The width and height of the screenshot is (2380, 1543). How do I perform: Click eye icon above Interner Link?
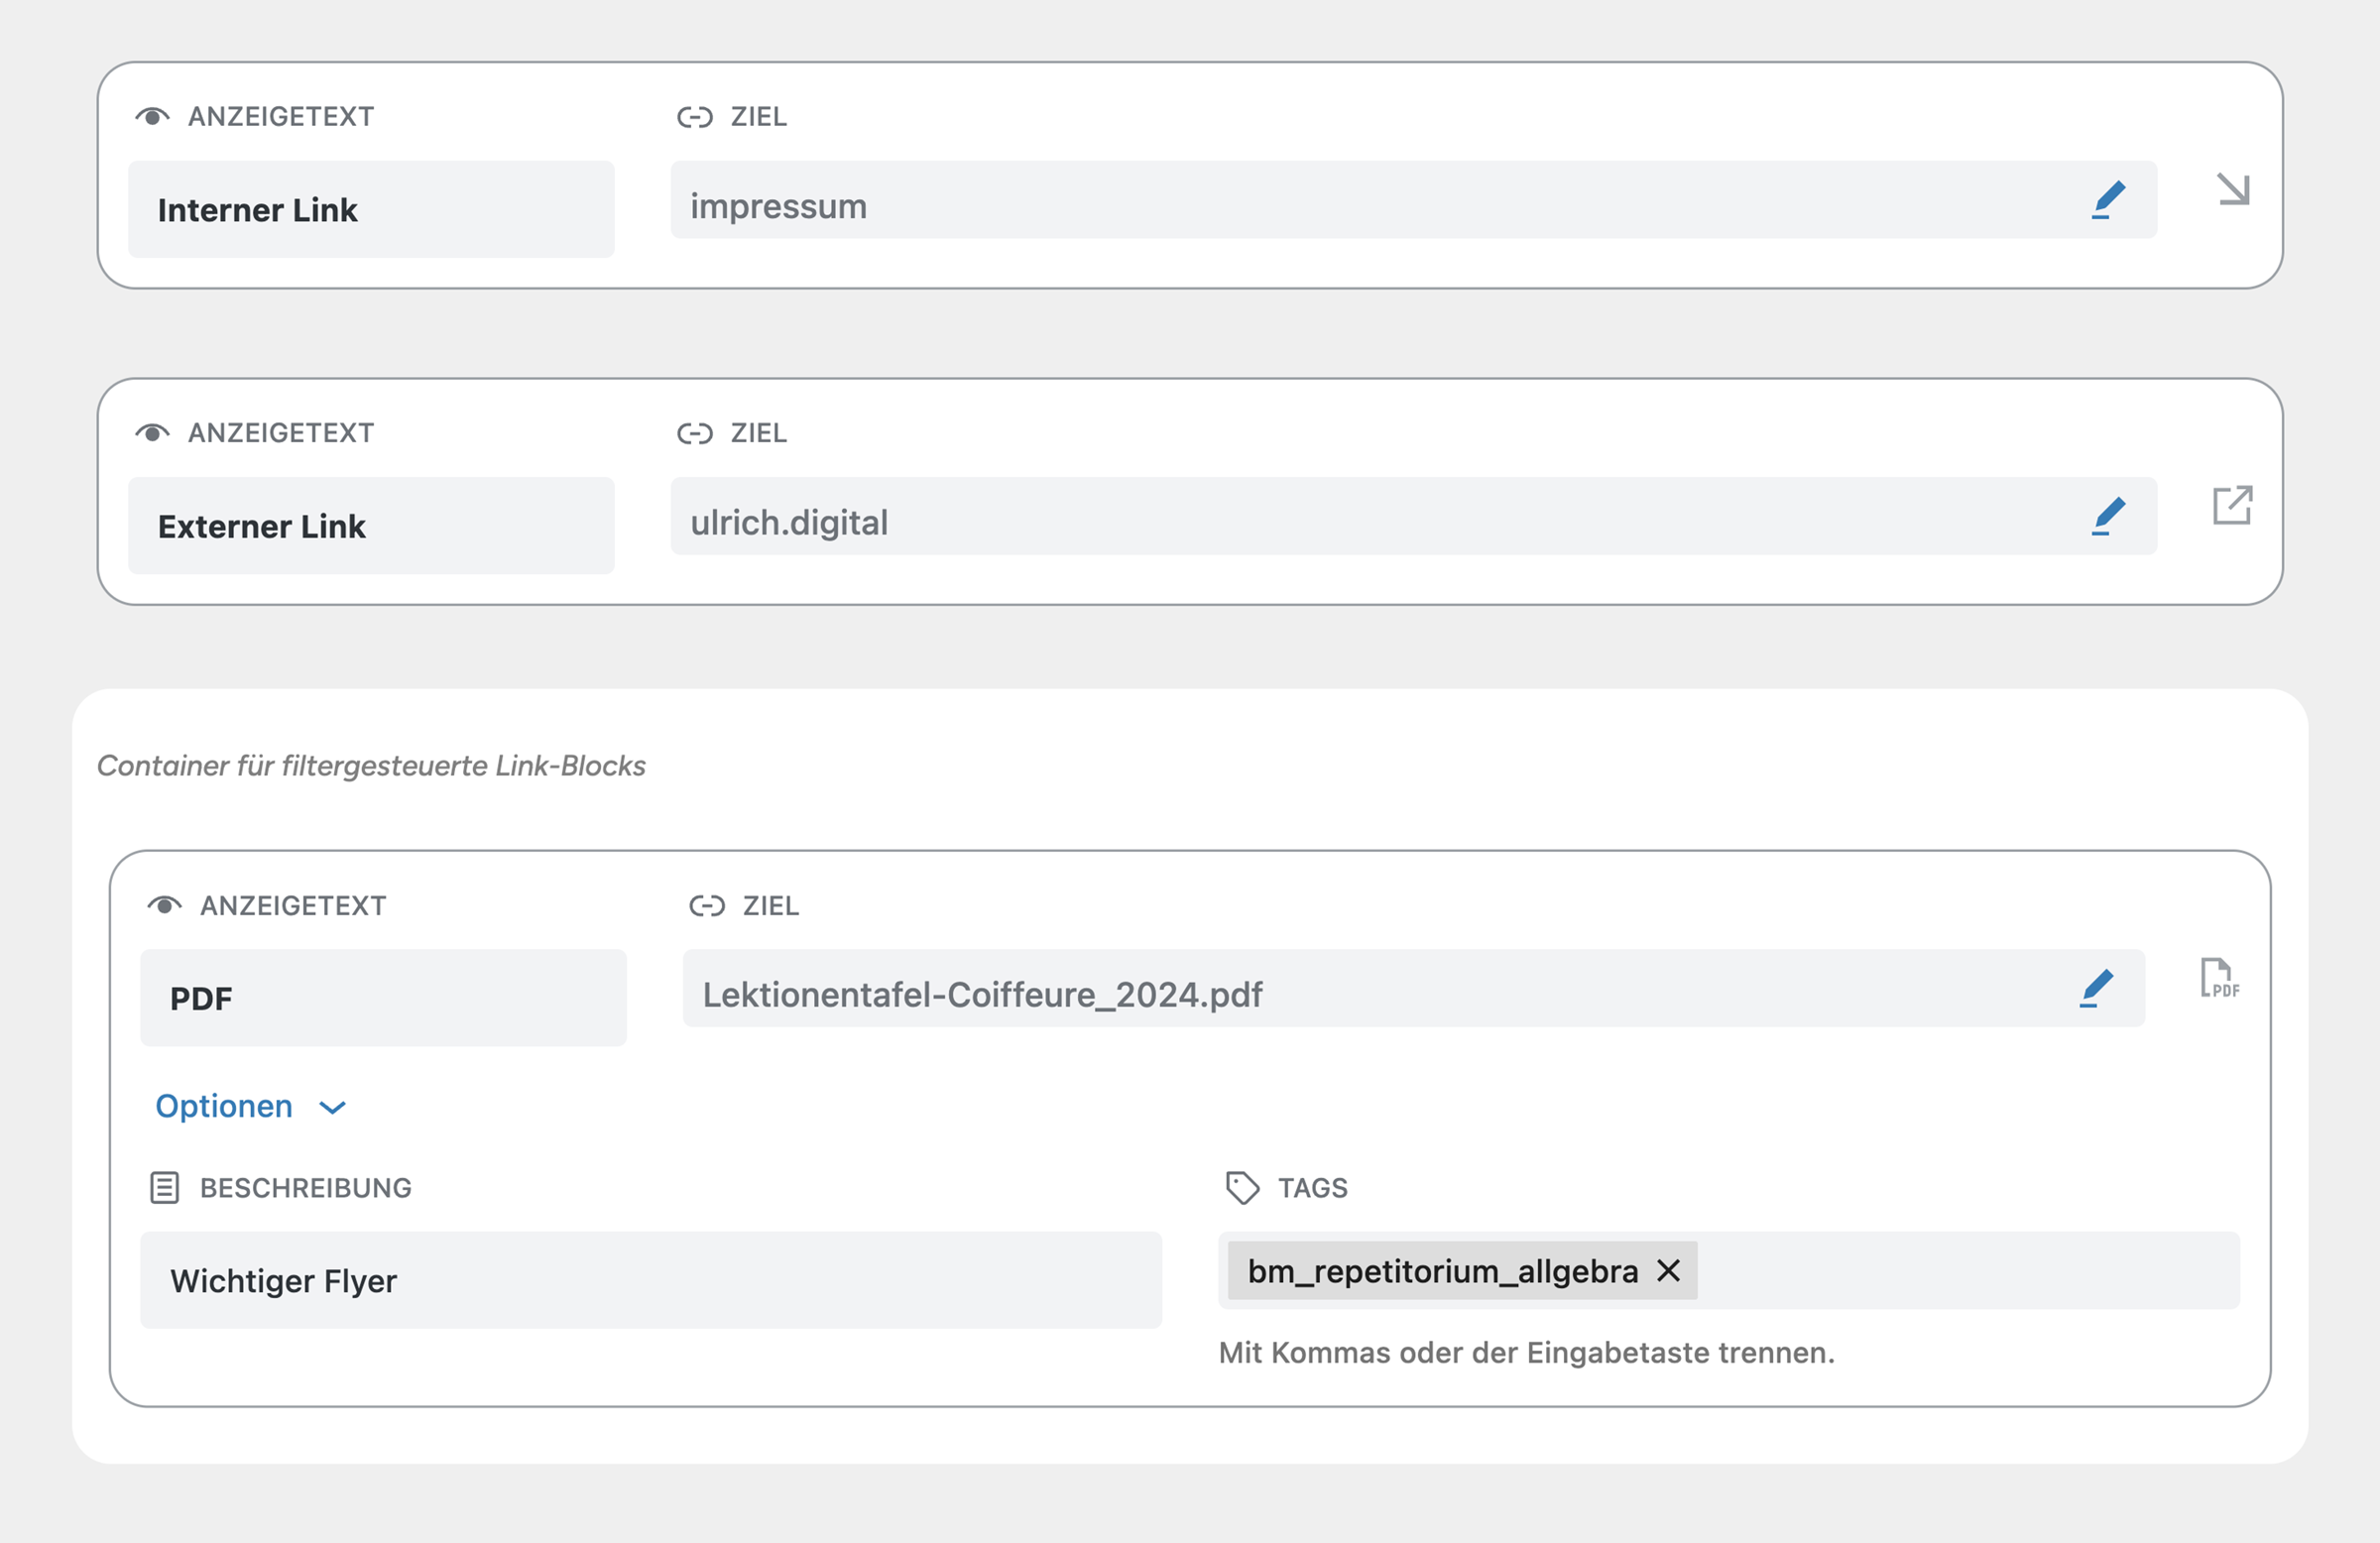point(152,117)
